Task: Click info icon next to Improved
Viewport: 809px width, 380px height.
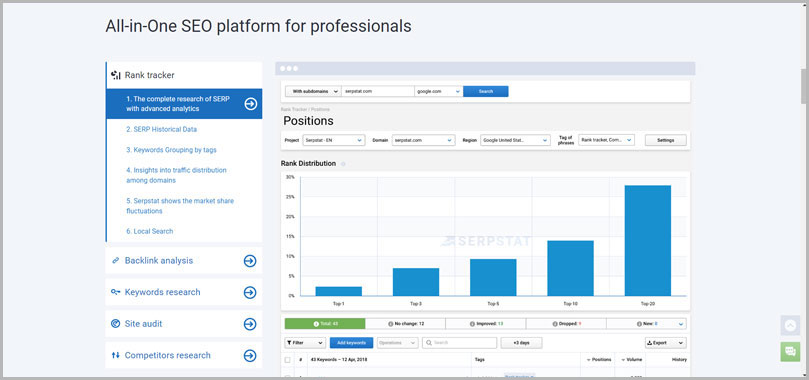Action: [x=472, y=324]
